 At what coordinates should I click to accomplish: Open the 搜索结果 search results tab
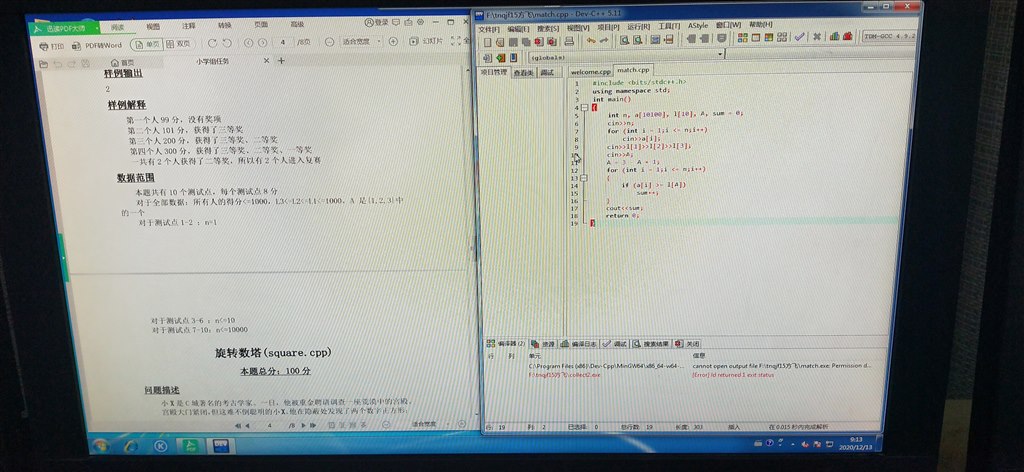(650, 343)
